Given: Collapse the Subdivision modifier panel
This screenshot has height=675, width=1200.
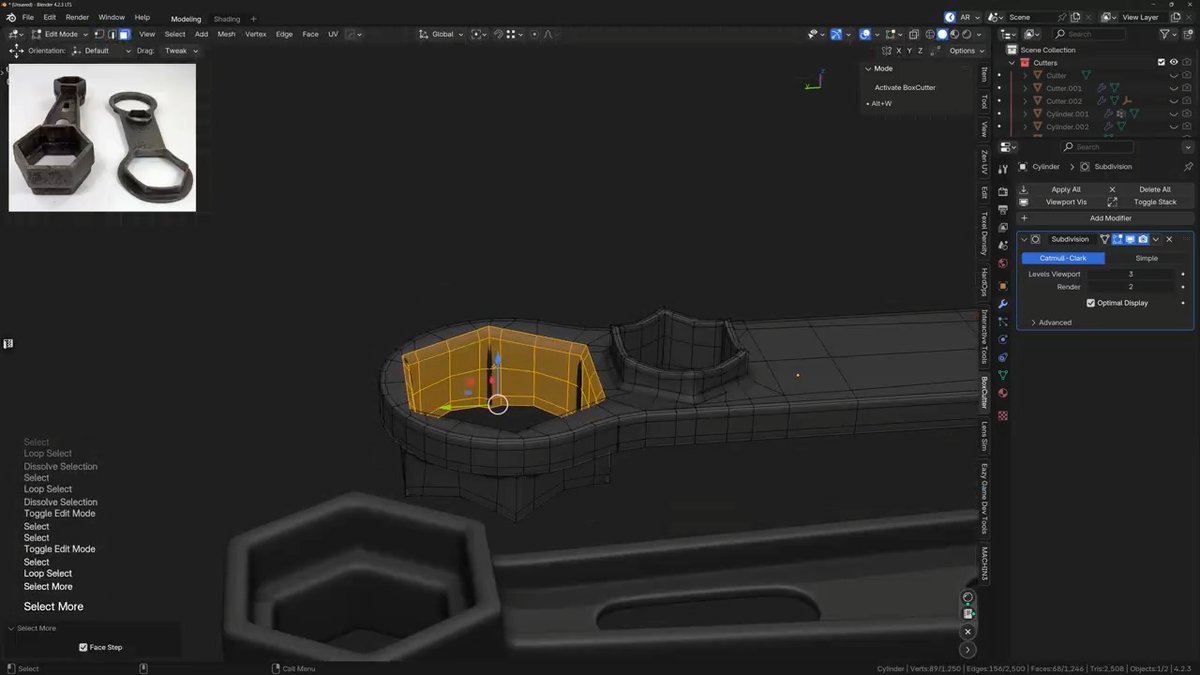Looking at the screenshot, I should point(1024,239).
